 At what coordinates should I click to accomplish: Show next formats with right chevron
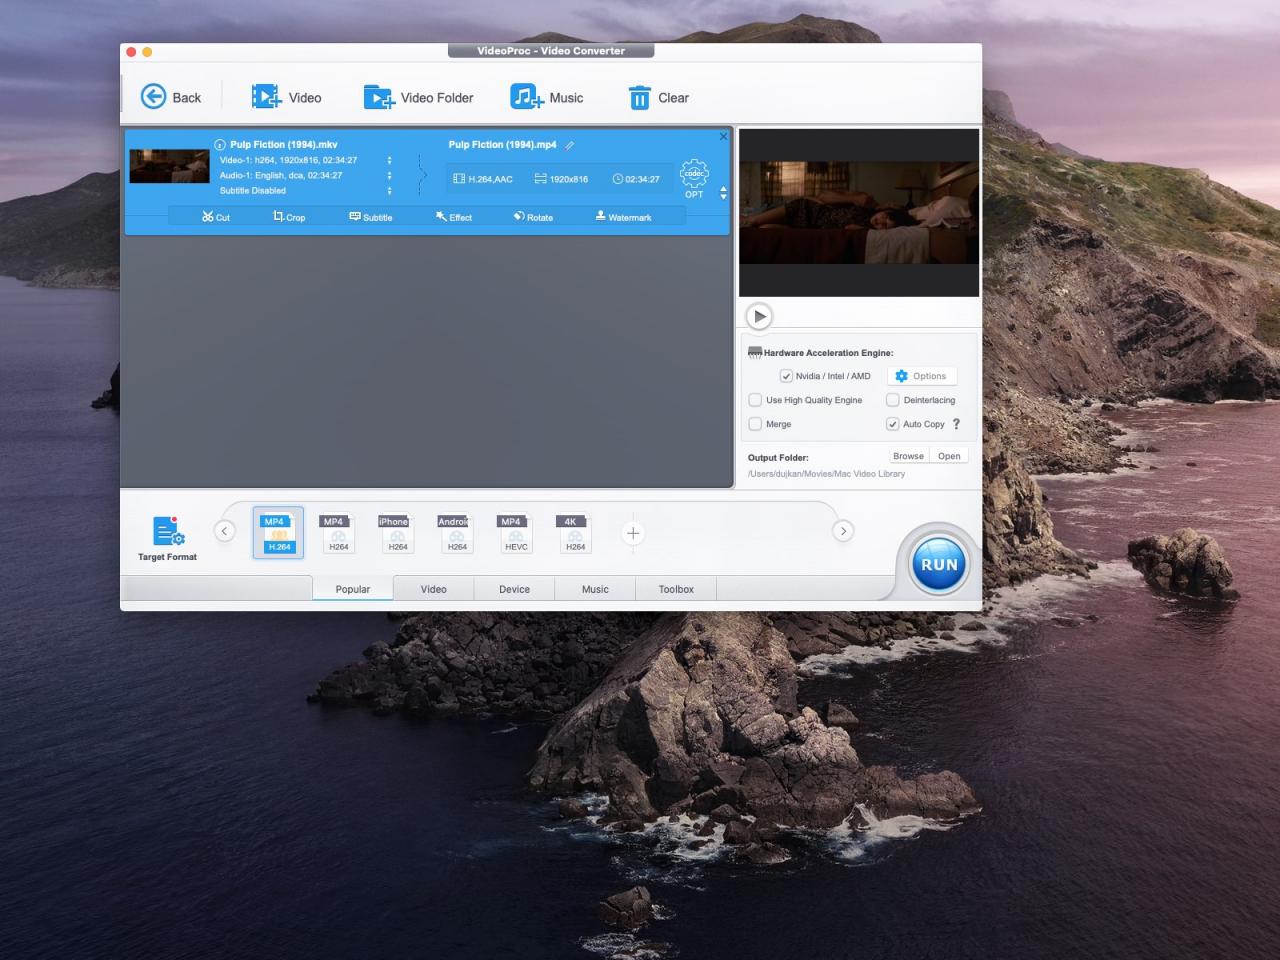point(843,531)
